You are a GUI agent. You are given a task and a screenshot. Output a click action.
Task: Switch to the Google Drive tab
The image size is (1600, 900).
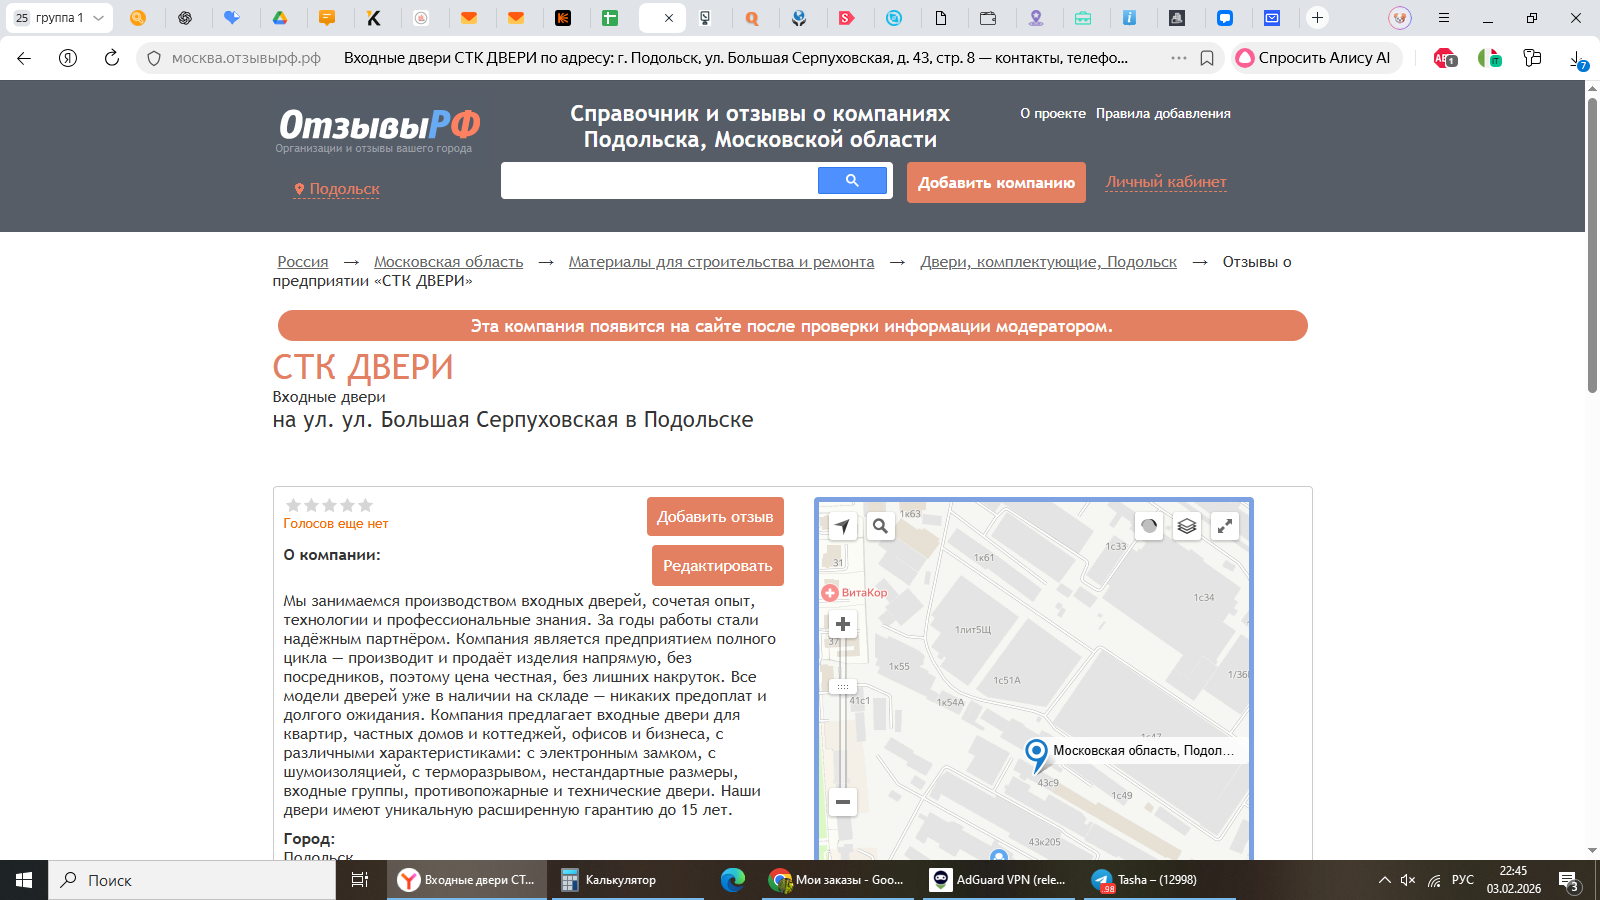(x=280, y=18)
